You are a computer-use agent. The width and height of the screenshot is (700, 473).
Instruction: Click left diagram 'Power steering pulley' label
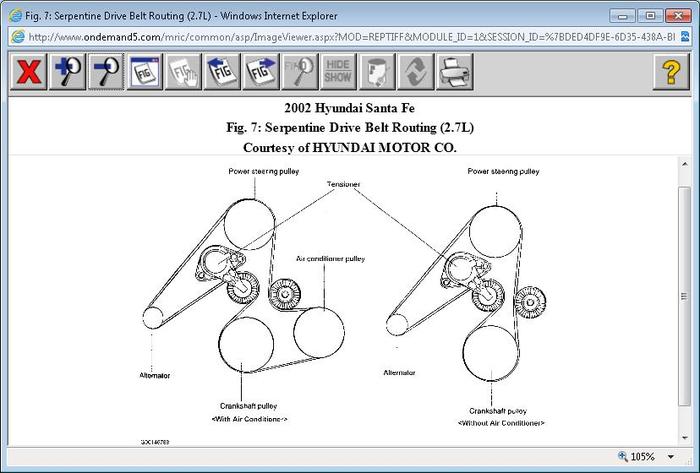(264, 171)
